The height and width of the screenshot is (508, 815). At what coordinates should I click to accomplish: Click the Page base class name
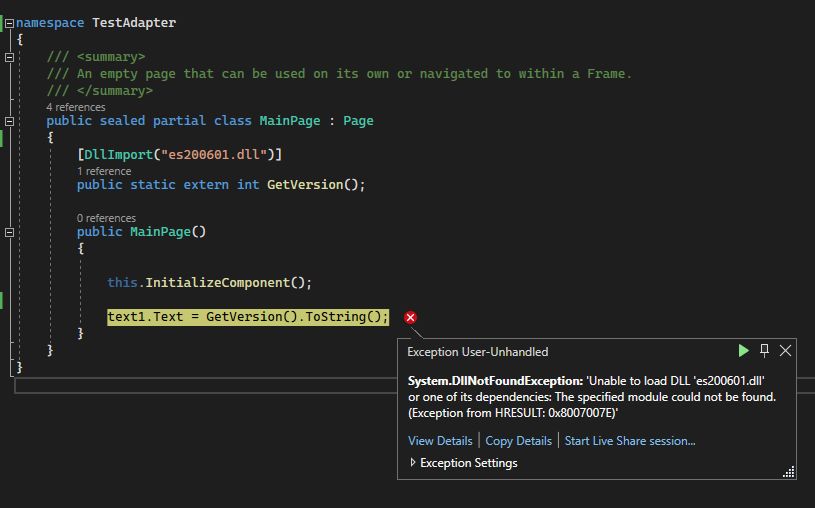tap(358, 121)
